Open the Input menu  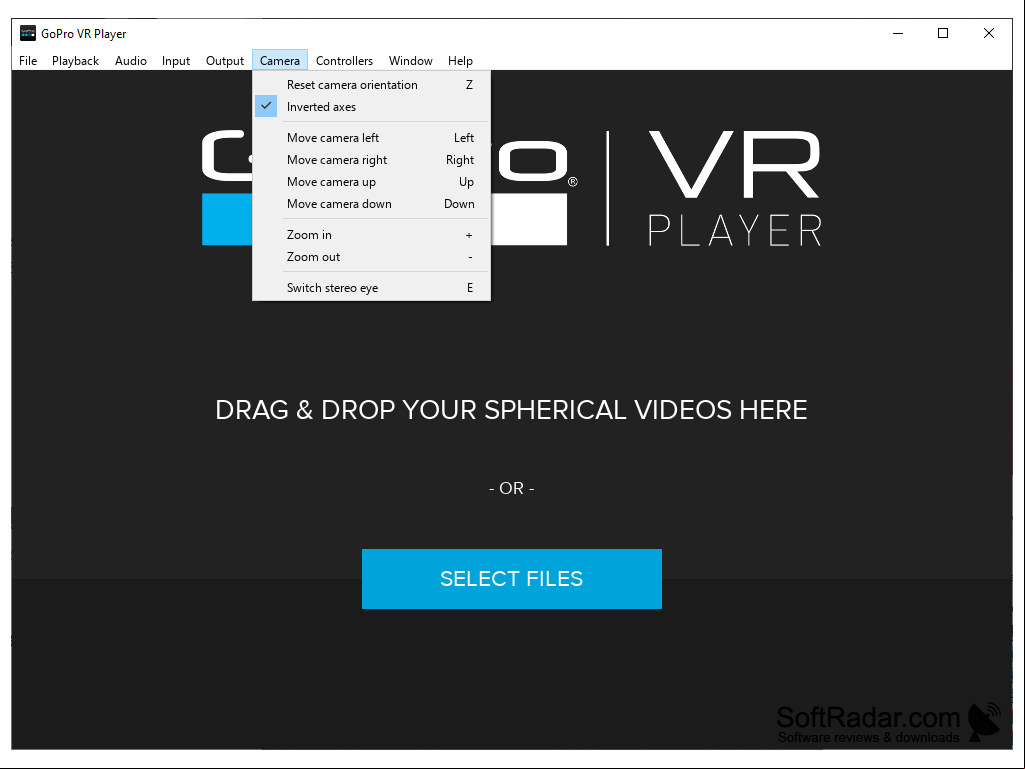176,61
